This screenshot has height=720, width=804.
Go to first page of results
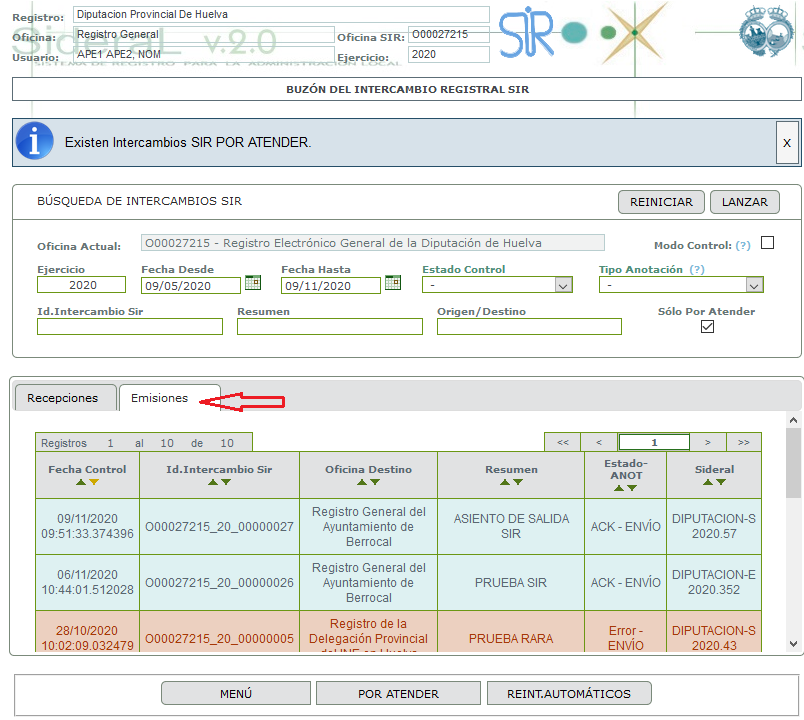(x=563, y=442)
